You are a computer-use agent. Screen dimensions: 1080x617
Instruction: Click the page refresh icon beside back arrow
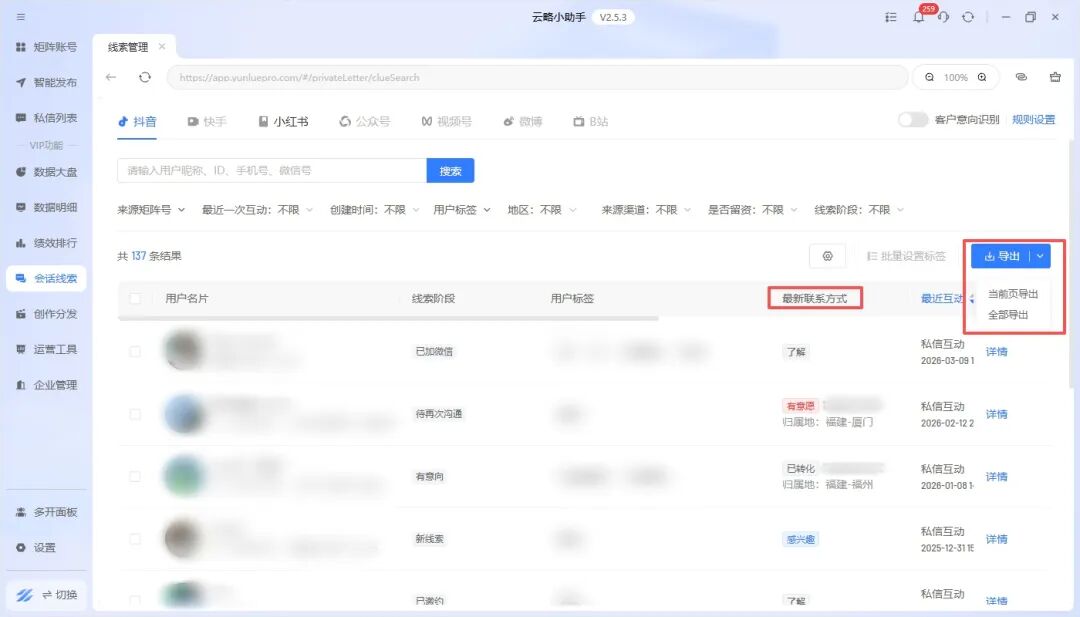click(x=145, y=77)
